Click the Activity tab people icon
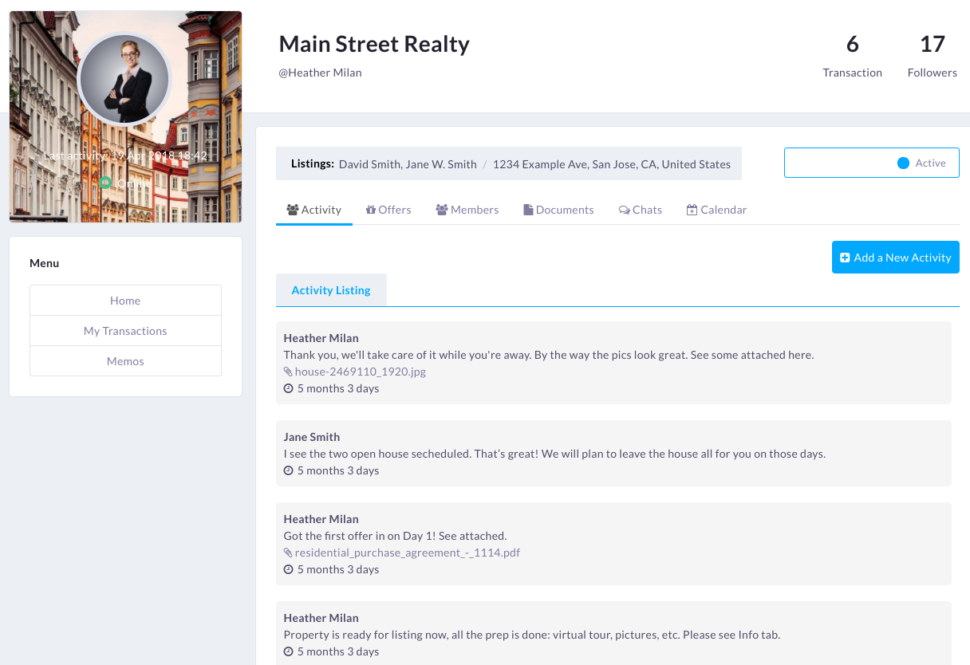Image resolution: width=970 pixels, height=665 pixels. (293, 210)
